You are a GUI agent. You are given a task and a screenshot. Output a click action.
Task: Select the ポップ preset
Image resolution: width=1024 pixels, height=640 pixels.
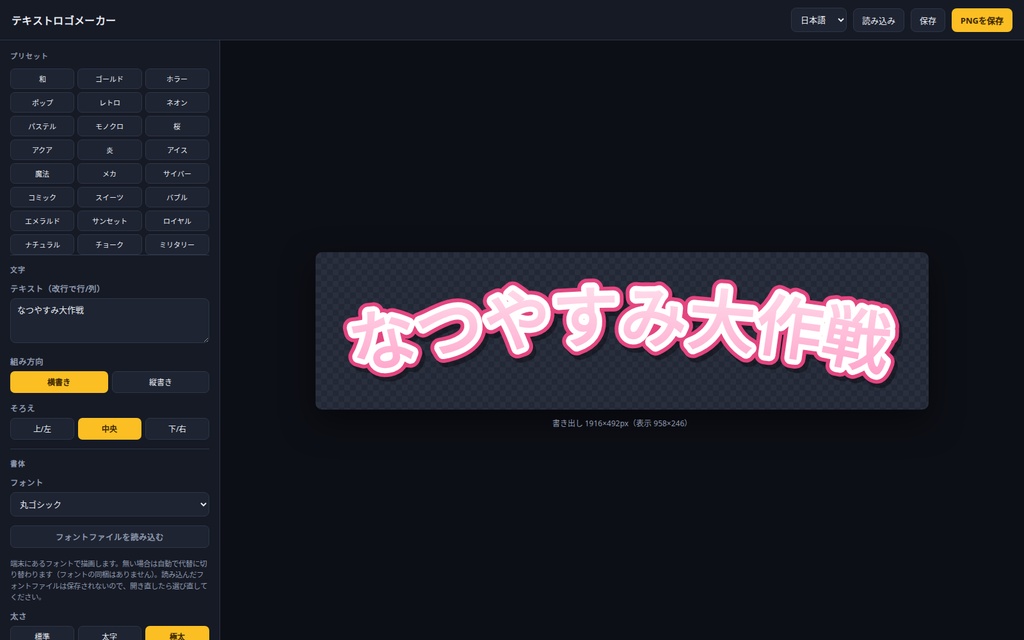point(42,103)
